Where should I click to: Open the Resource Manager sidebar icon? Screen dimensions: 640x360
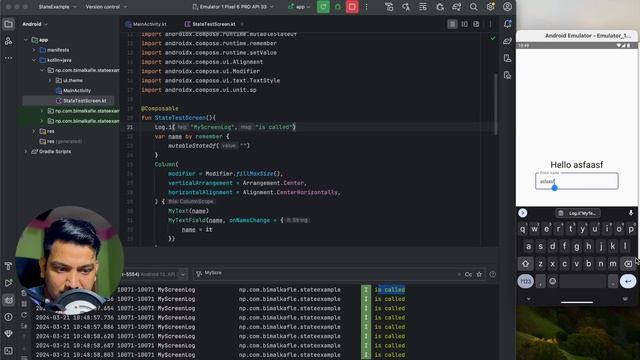pyautogui.click(x=8, y=41)
